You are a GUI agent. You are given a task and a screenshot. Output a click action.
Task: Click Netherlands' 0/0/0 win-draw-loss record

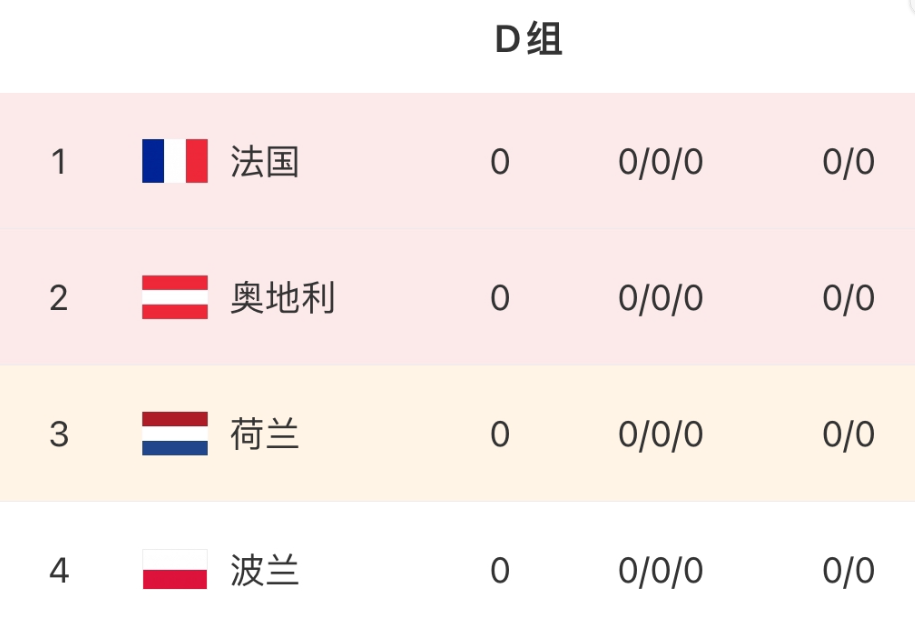tap(660, 434)
